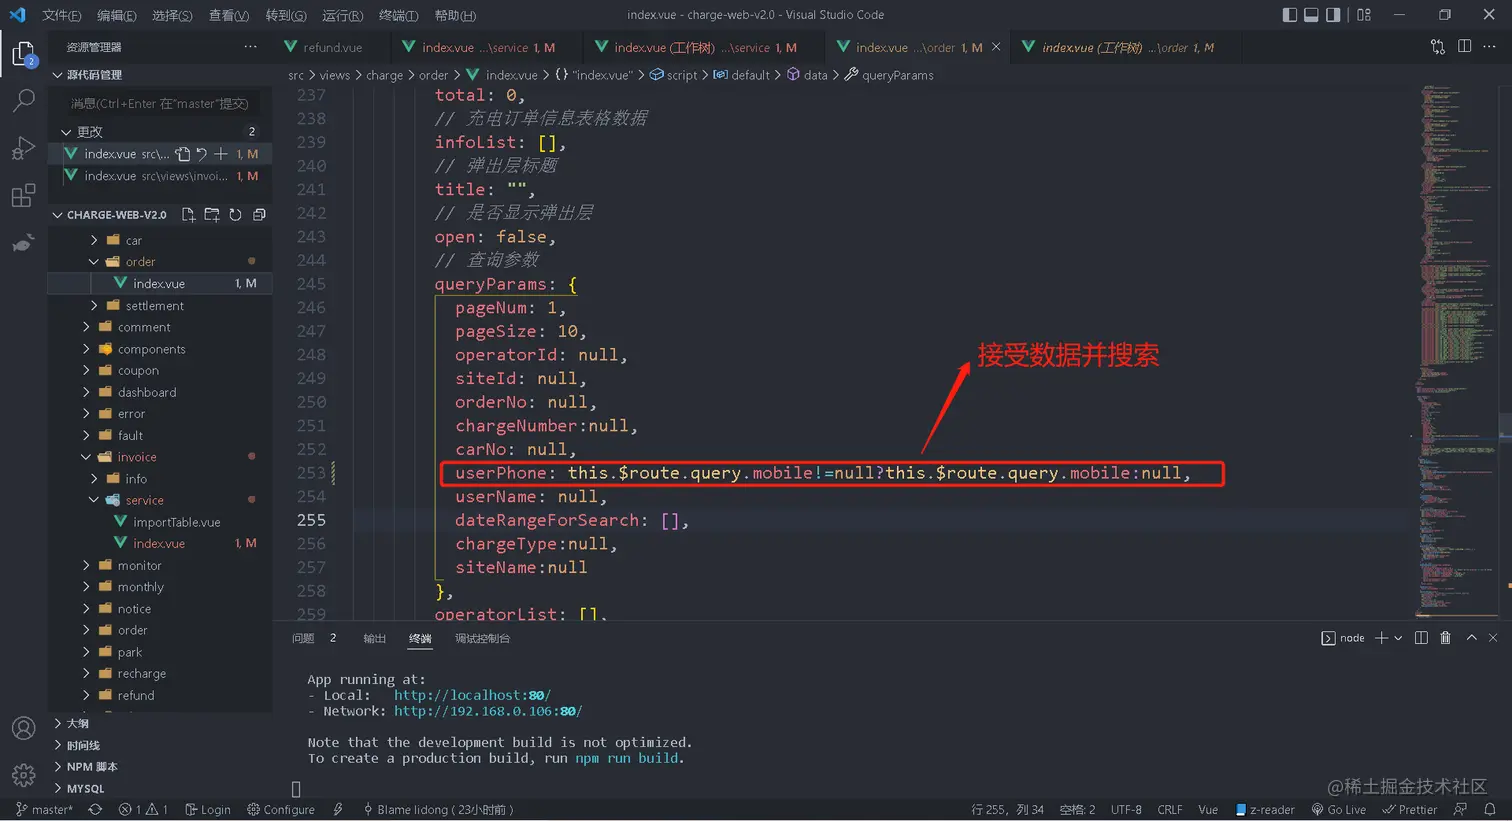Image resolution: width=1512 pixels, height=821 pixels.
Task: Click the feedback icon in status bar
Action: point(1461,810)
